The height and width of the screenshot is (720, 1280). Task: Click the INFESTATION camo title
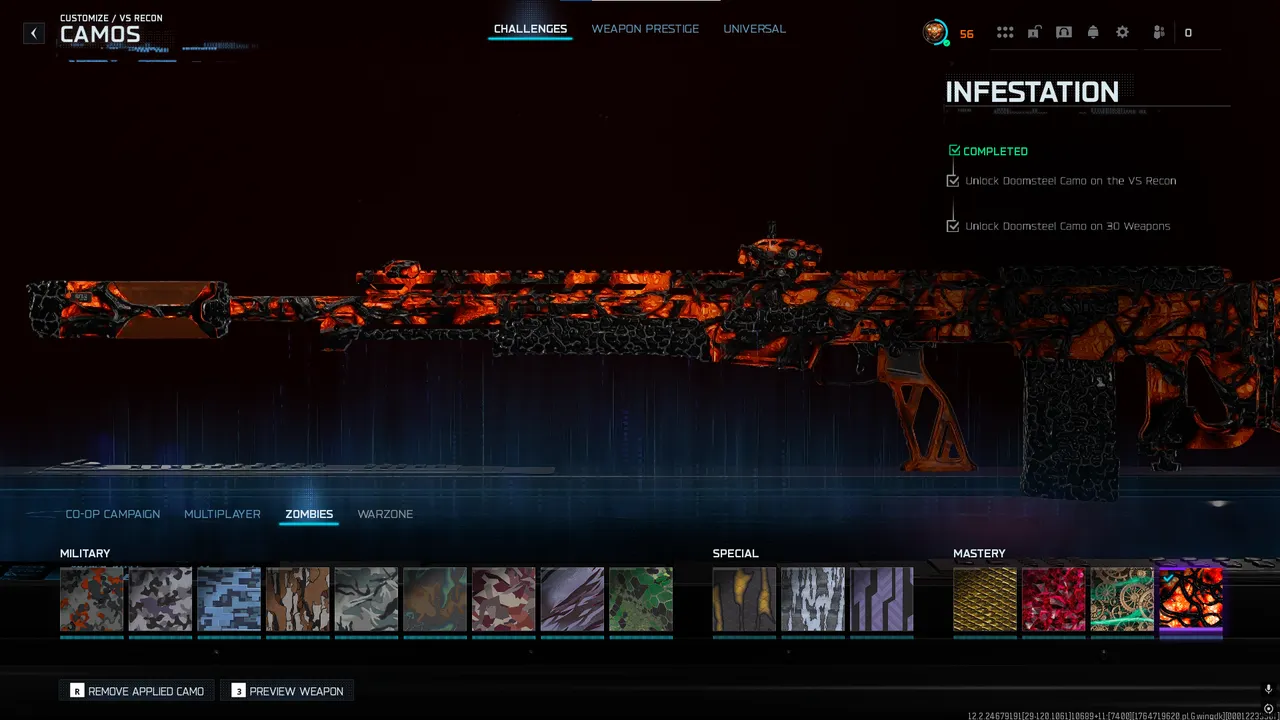(1032, 92)
